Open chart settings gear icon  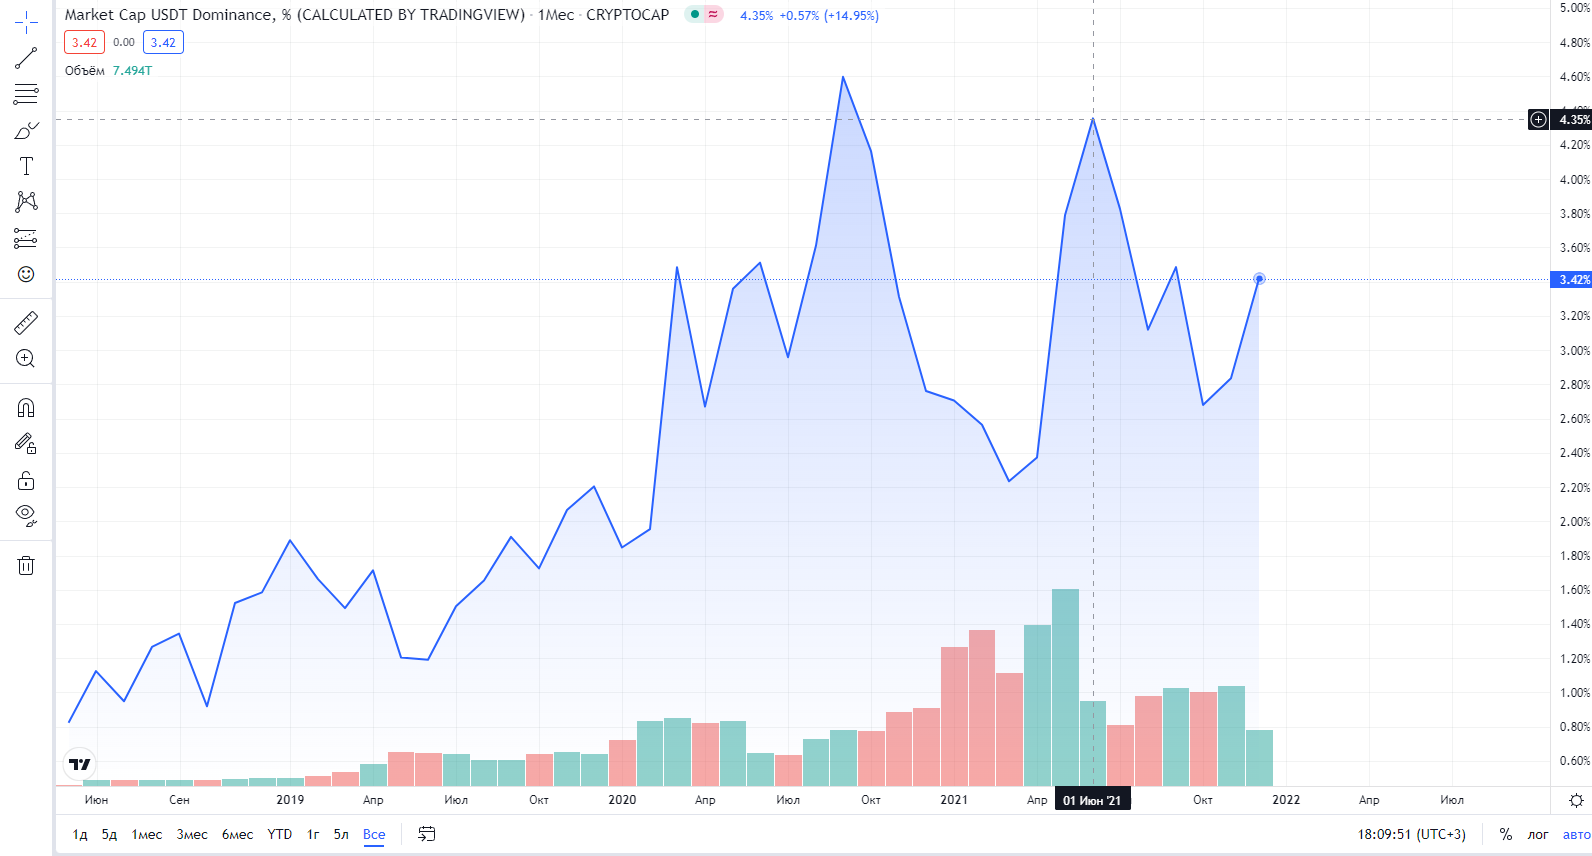coord(1576,800)
